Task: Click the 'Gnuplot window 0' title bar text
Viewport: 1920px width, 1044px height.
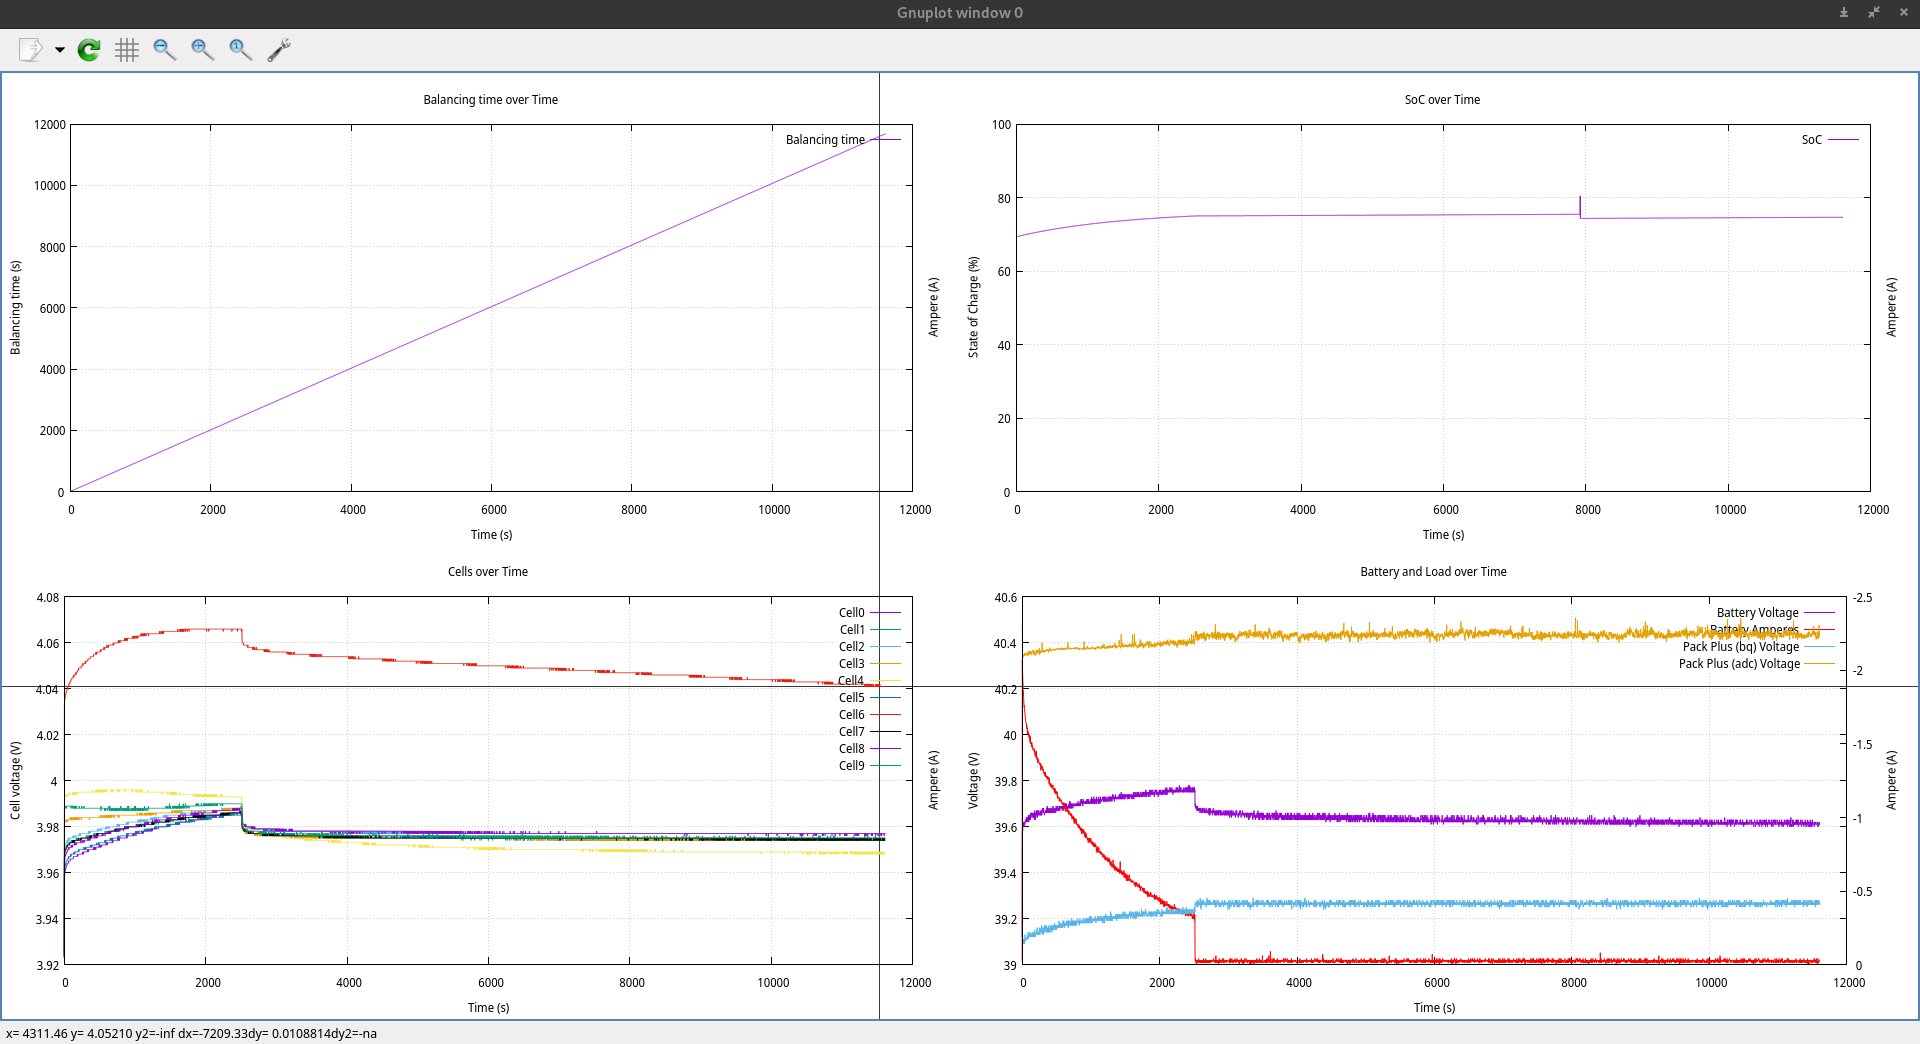Action: coord(959,13)
